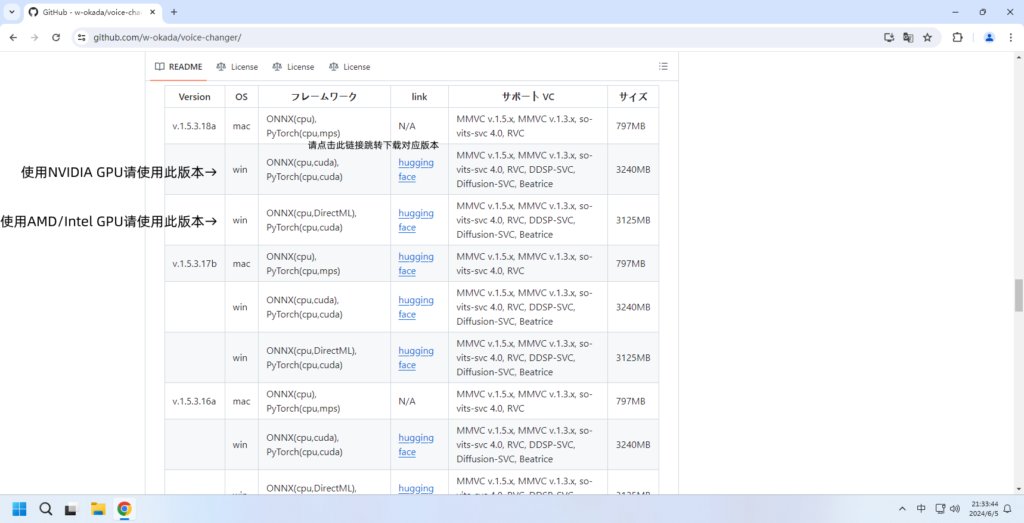Click the フレームワーク column header
This screenshot has width=1024, height=523.
click(x=324, y=97)
